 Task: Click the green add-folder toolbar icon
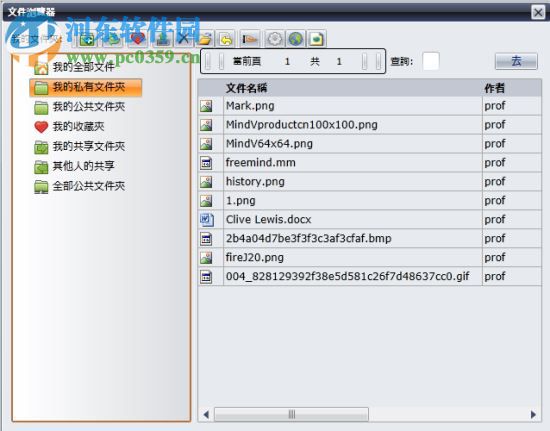(87, 39)
